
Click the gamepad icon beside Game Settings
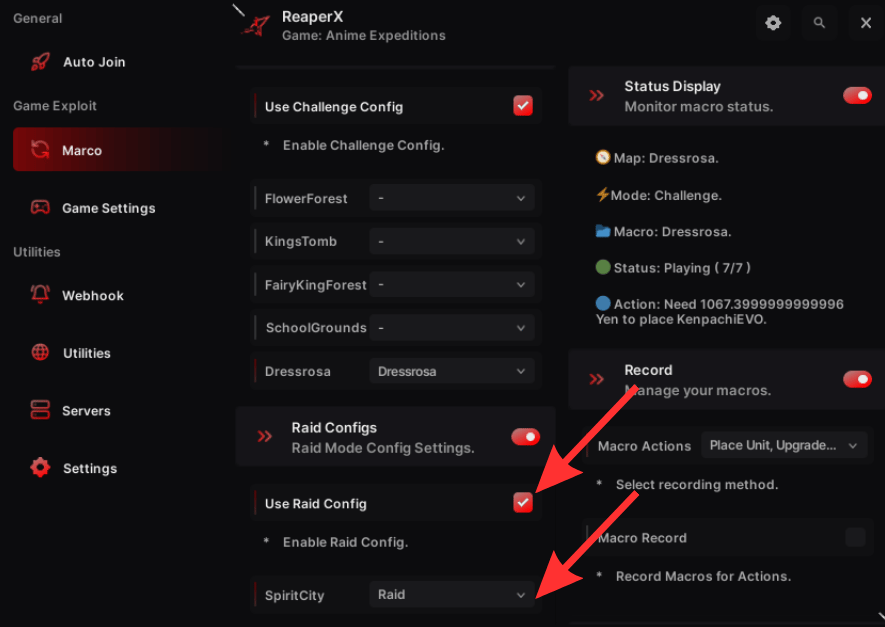40,207
